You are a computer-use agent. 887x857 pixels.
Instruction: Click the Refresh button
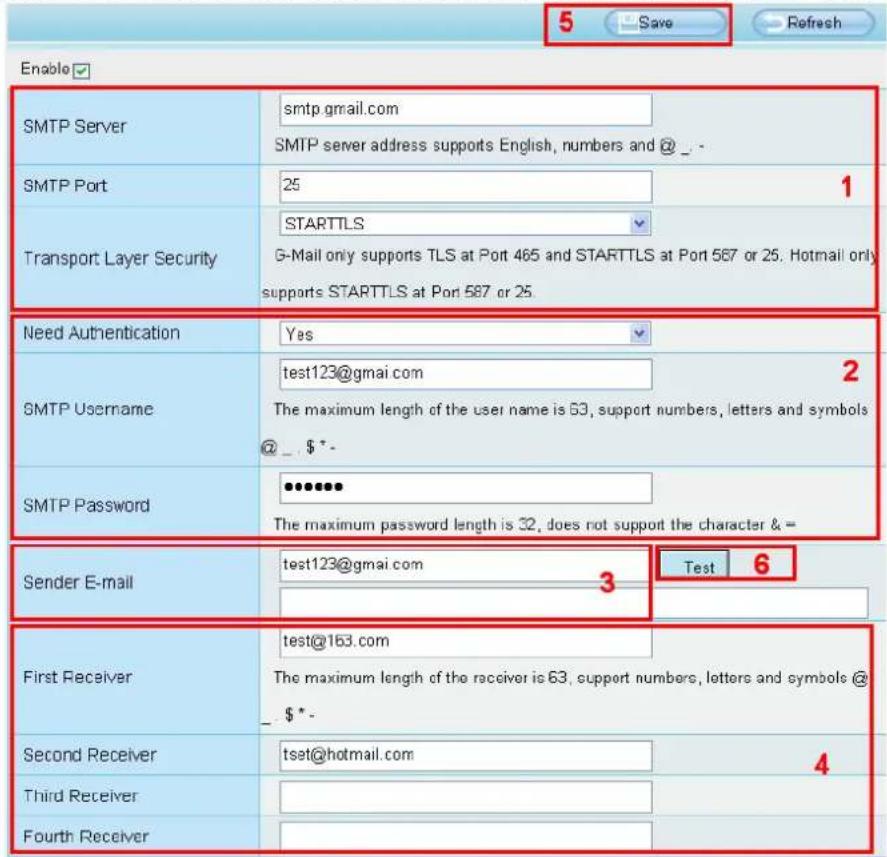pyautogui.click(x=813, y=23)
